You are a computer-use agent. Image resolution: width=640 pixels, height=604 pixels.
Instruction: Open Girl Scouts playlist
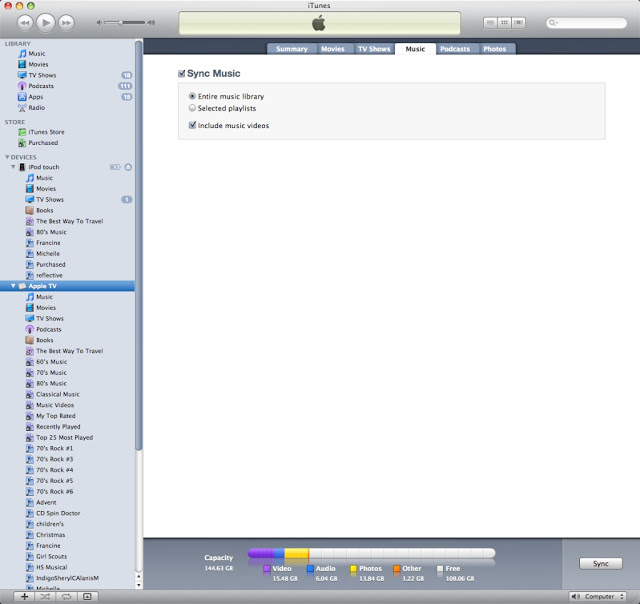pos(51,556)
